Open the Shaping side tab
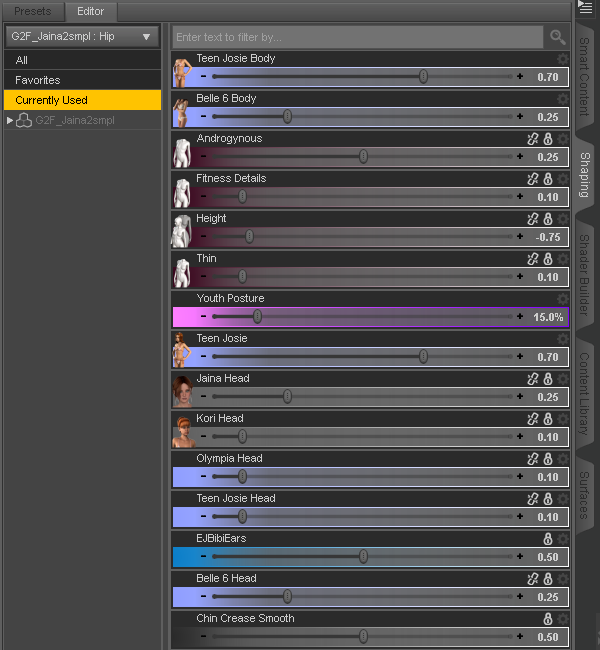Screen dimensions: 600x650 click(585, 175)
